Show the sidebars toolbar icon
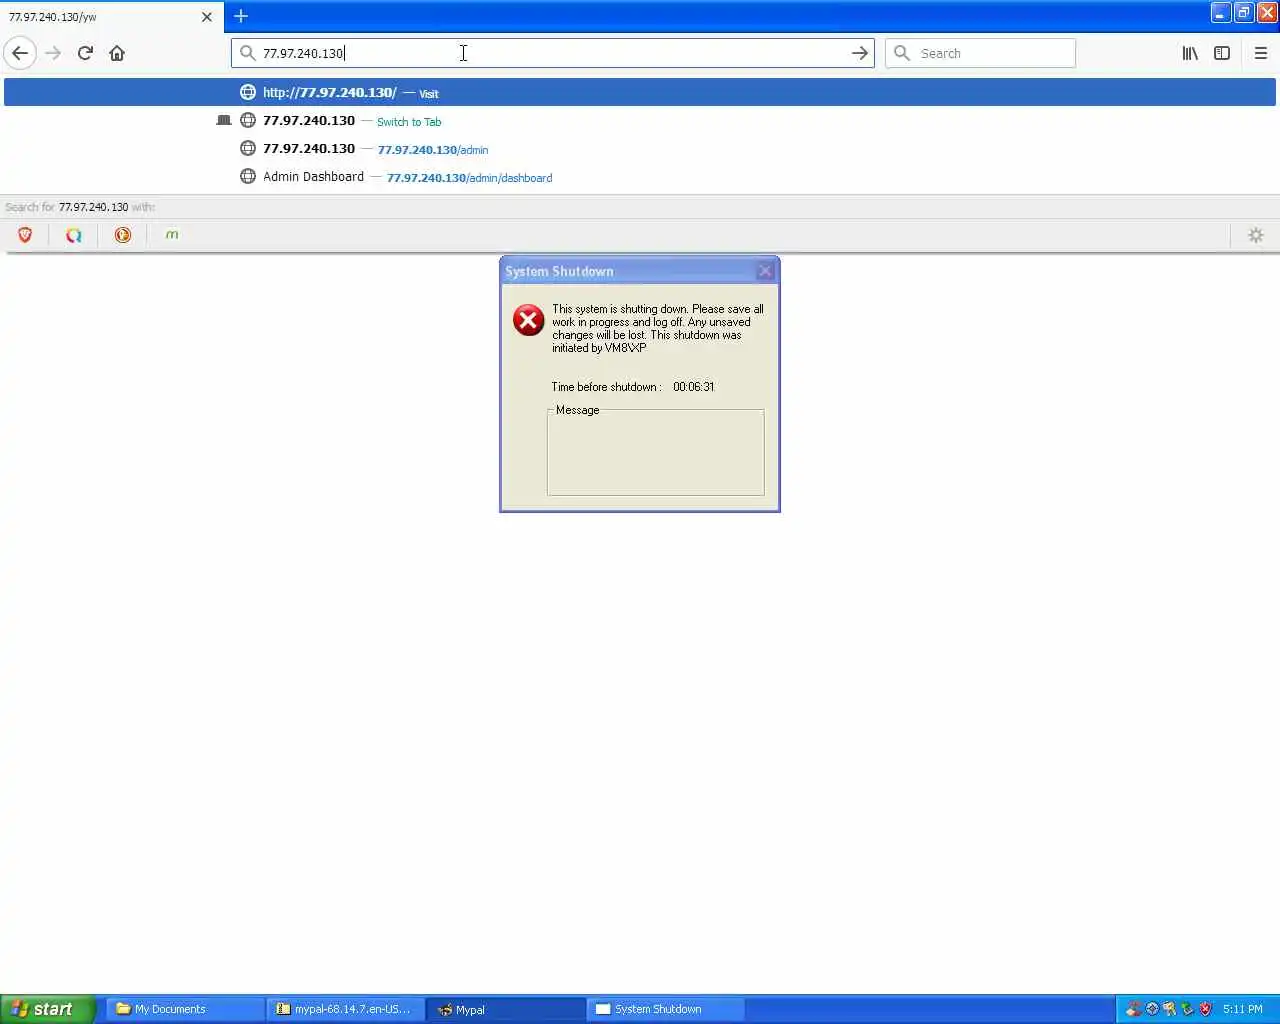Image resolution: width=1280 pixels, height=1024 pixels. 1222,53
